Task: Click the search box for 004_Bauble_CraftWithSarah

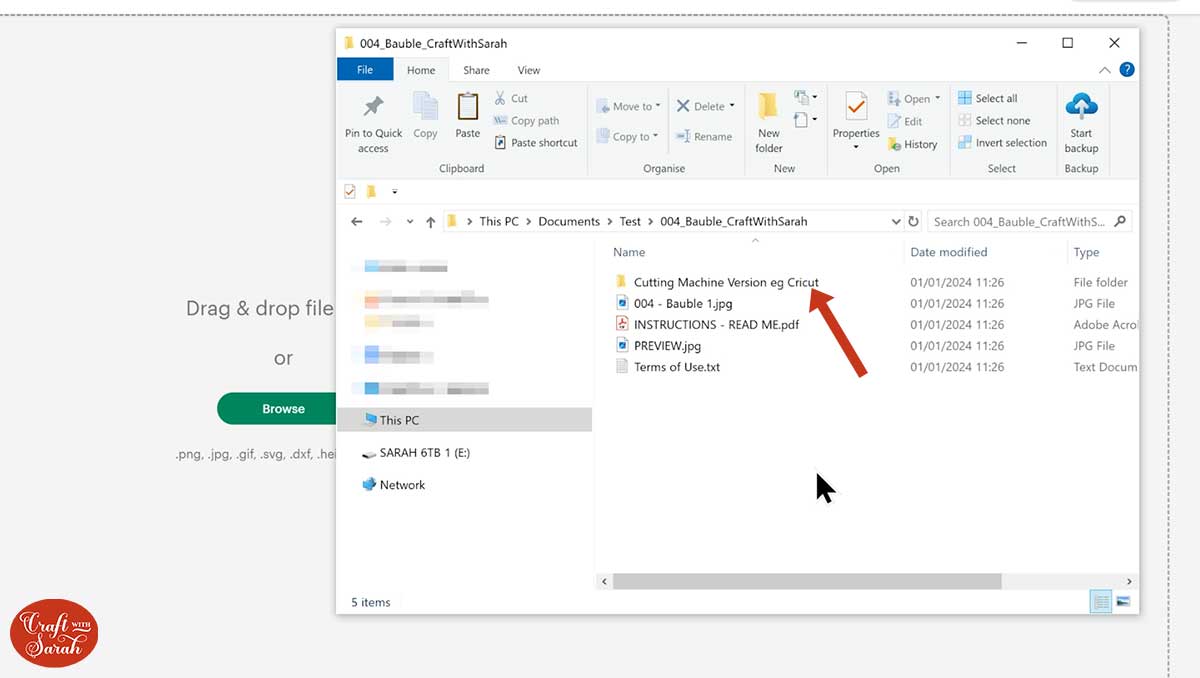Action: point(1018,222)
